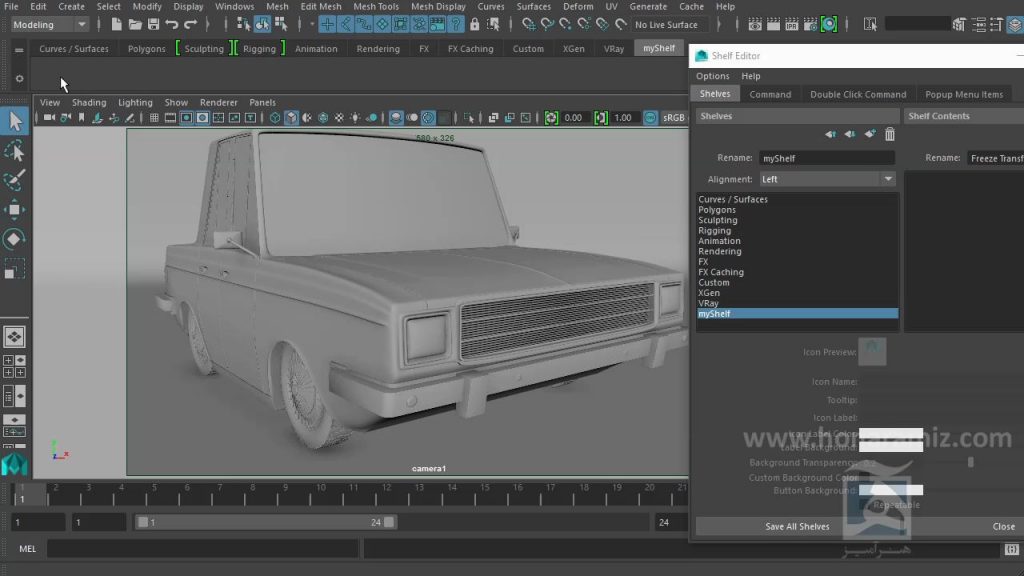The width and height of the screenshot is (1024, 576).
Task: Click the single perspective layout icon
Action: point(14,337)
